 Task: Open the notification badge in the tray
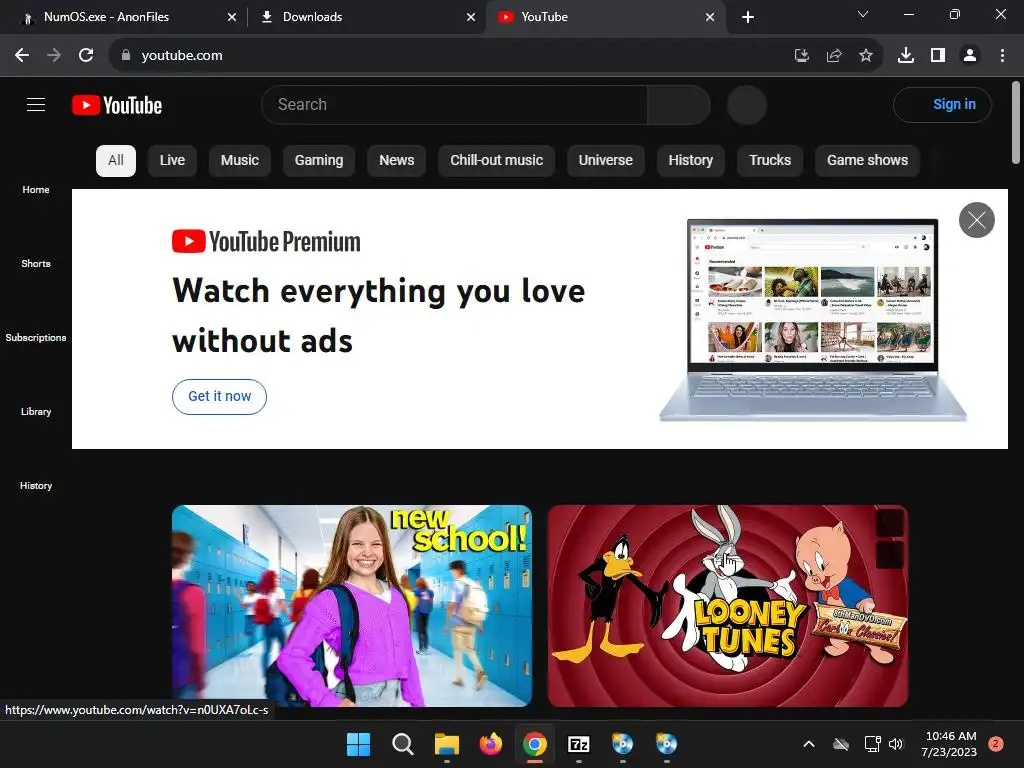(x=996, y=744)
